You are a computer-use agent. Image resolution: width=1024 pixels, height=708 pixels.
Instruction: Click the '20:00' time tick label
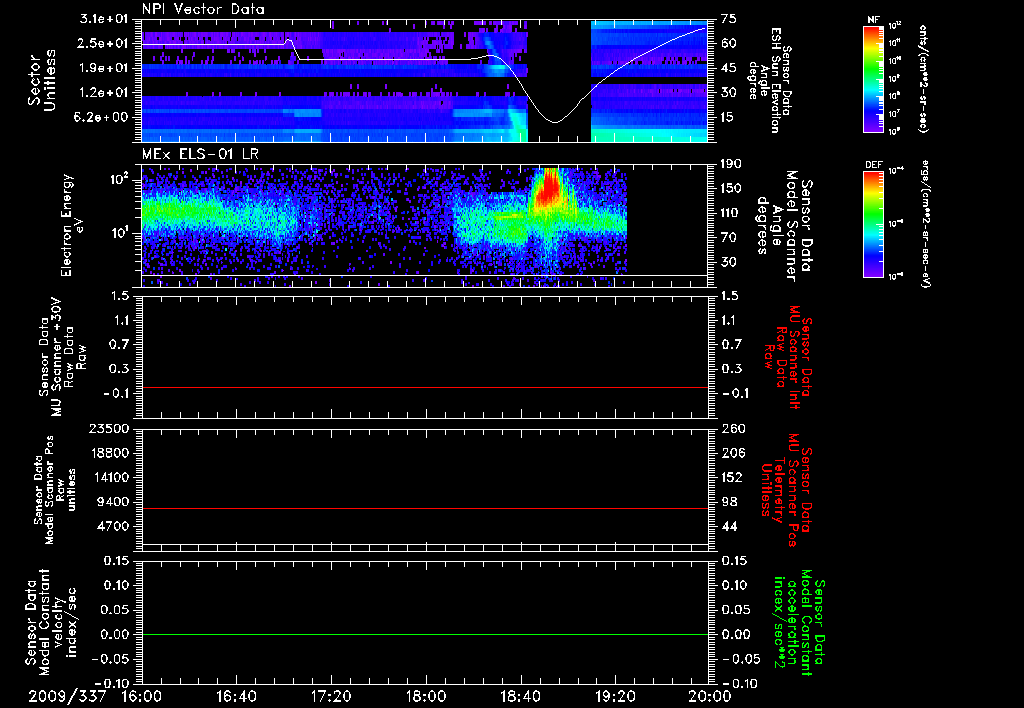pos(711,696)
